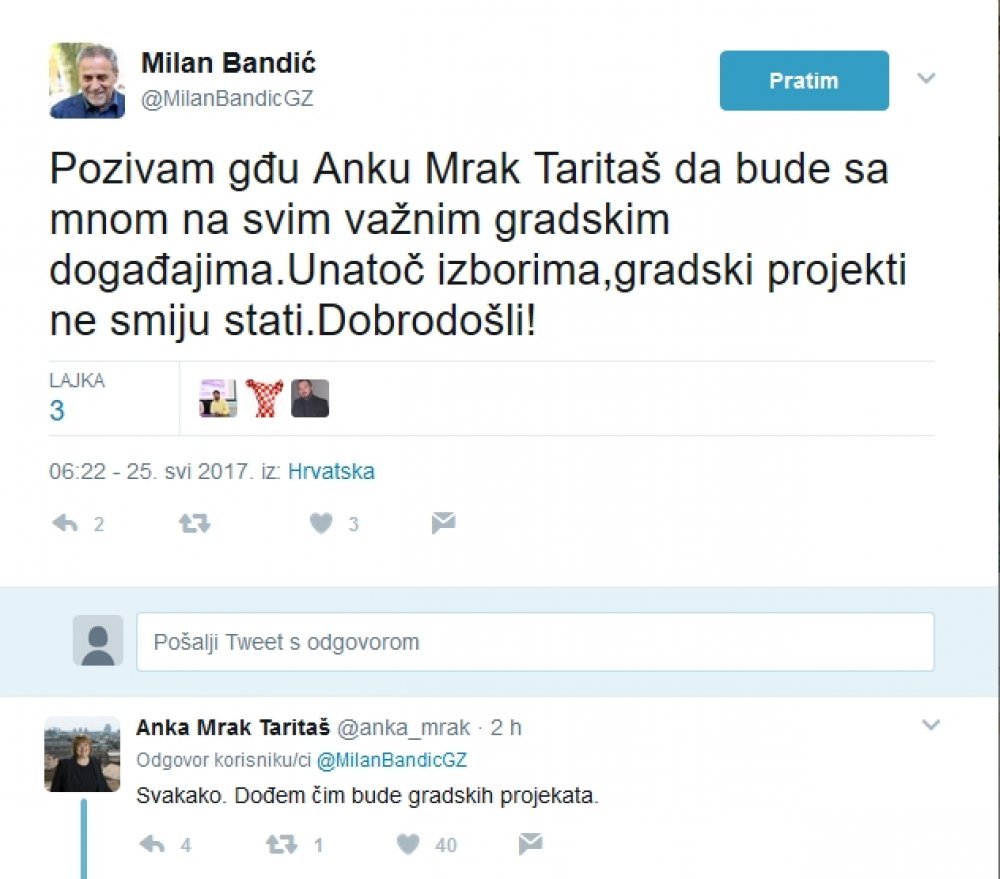The width and height of the screenshot is (1000, 879).
Task: Message Anka Mrak Taritaš's reply via envelope icon
Action: pos(531,844)
